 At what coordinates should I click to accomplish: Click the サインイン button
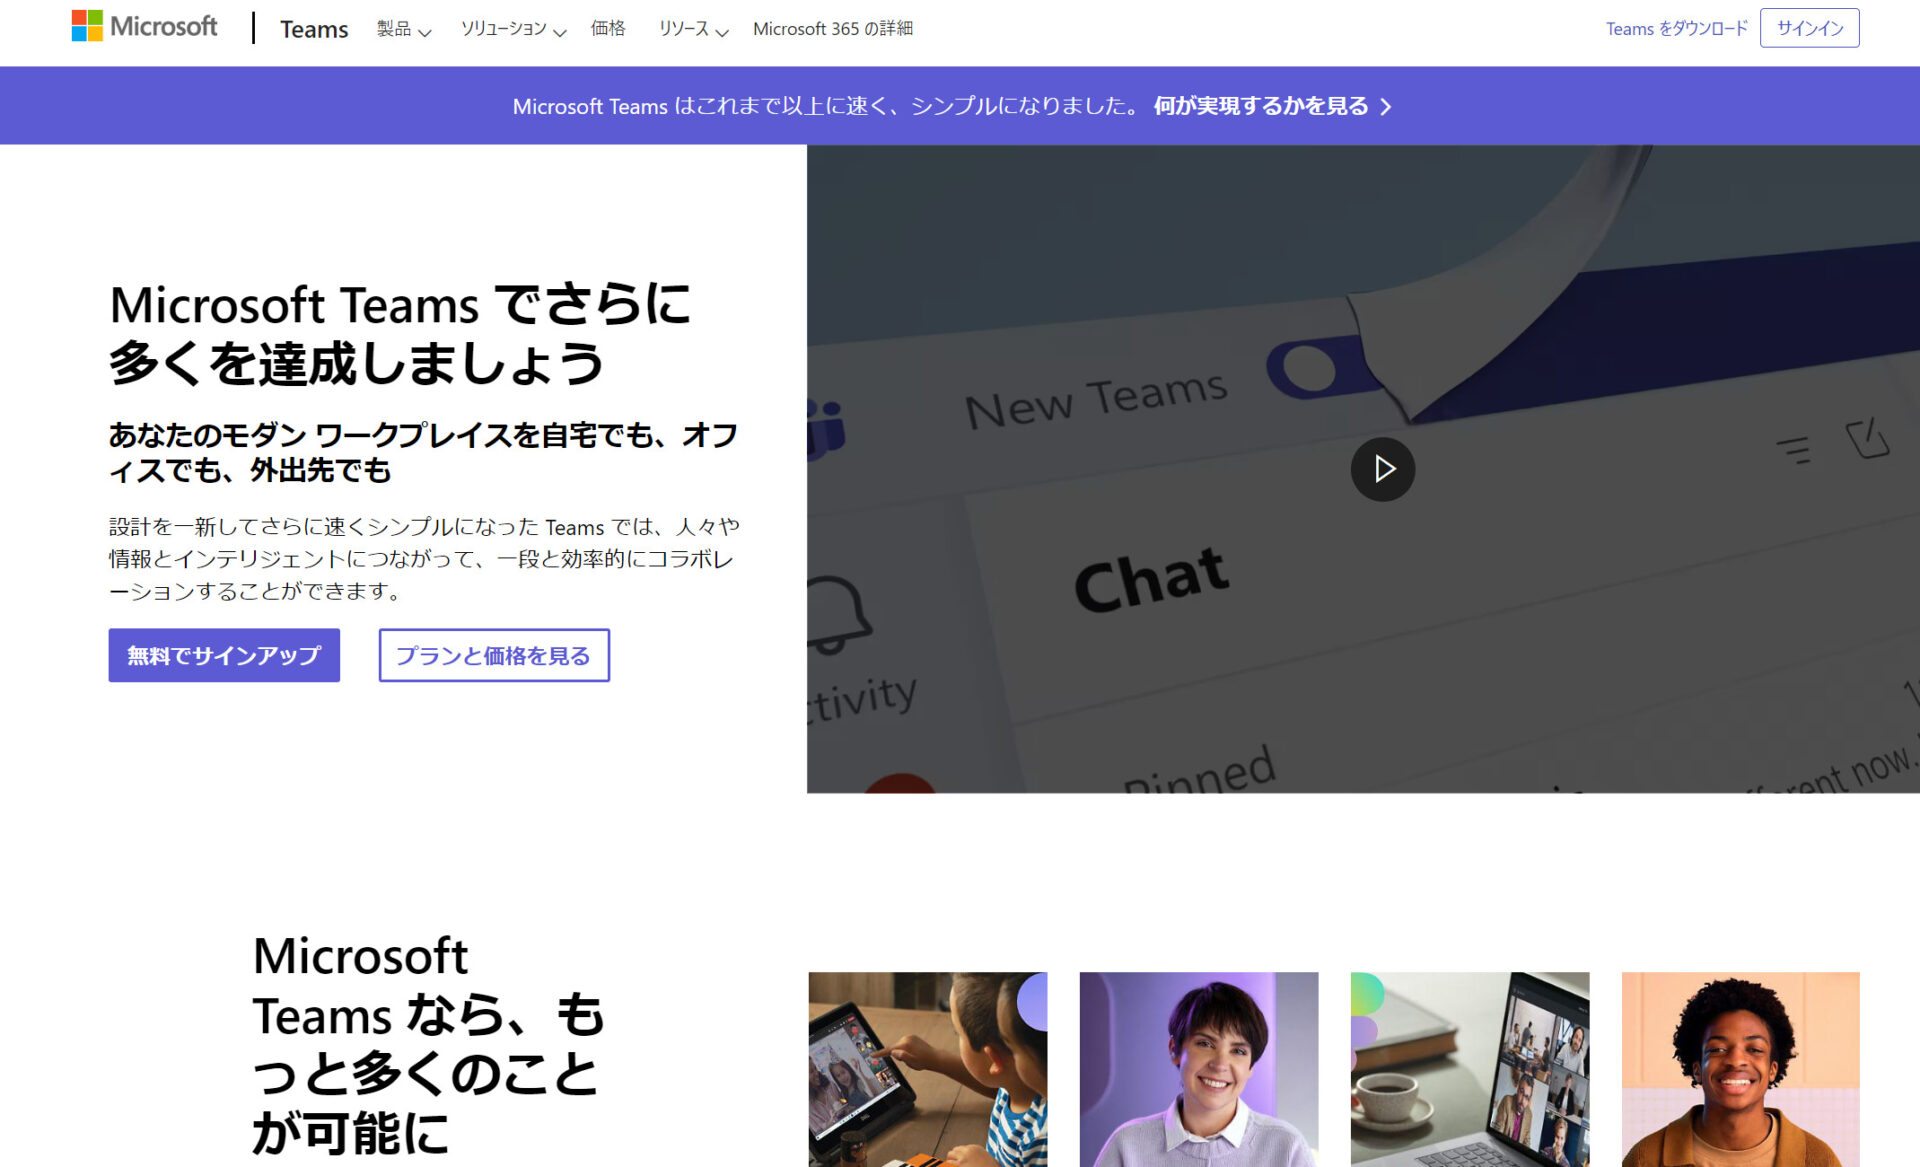point(1808,28)
